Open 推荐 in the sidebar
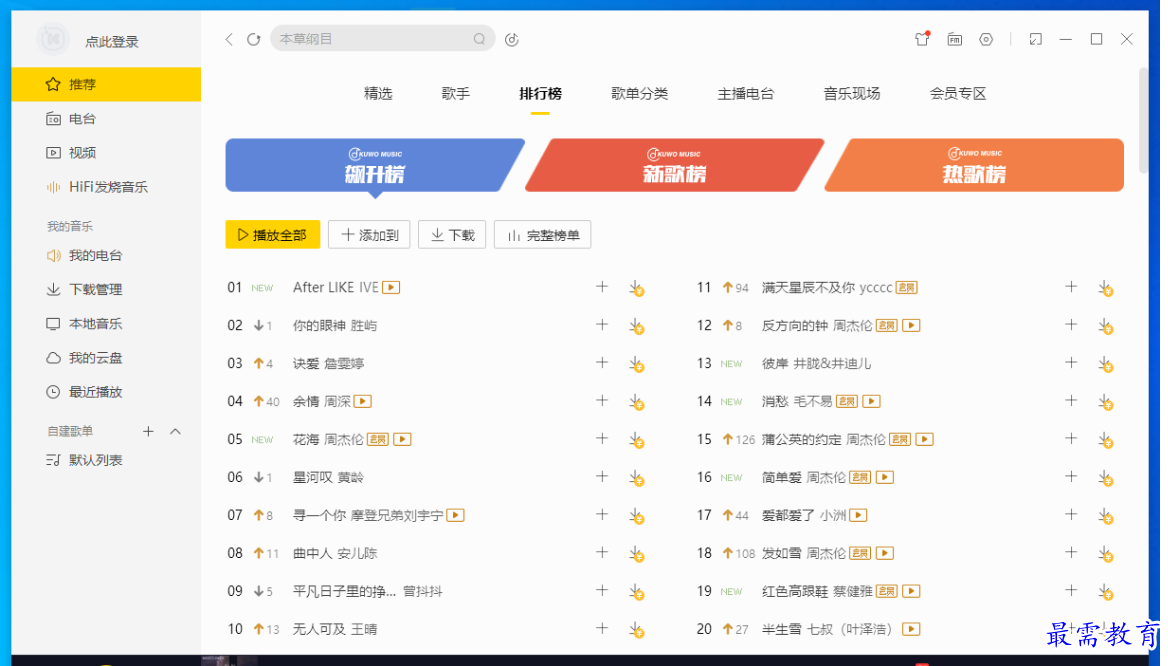Viewport: 1168px width, 666px height. point(106,84)
